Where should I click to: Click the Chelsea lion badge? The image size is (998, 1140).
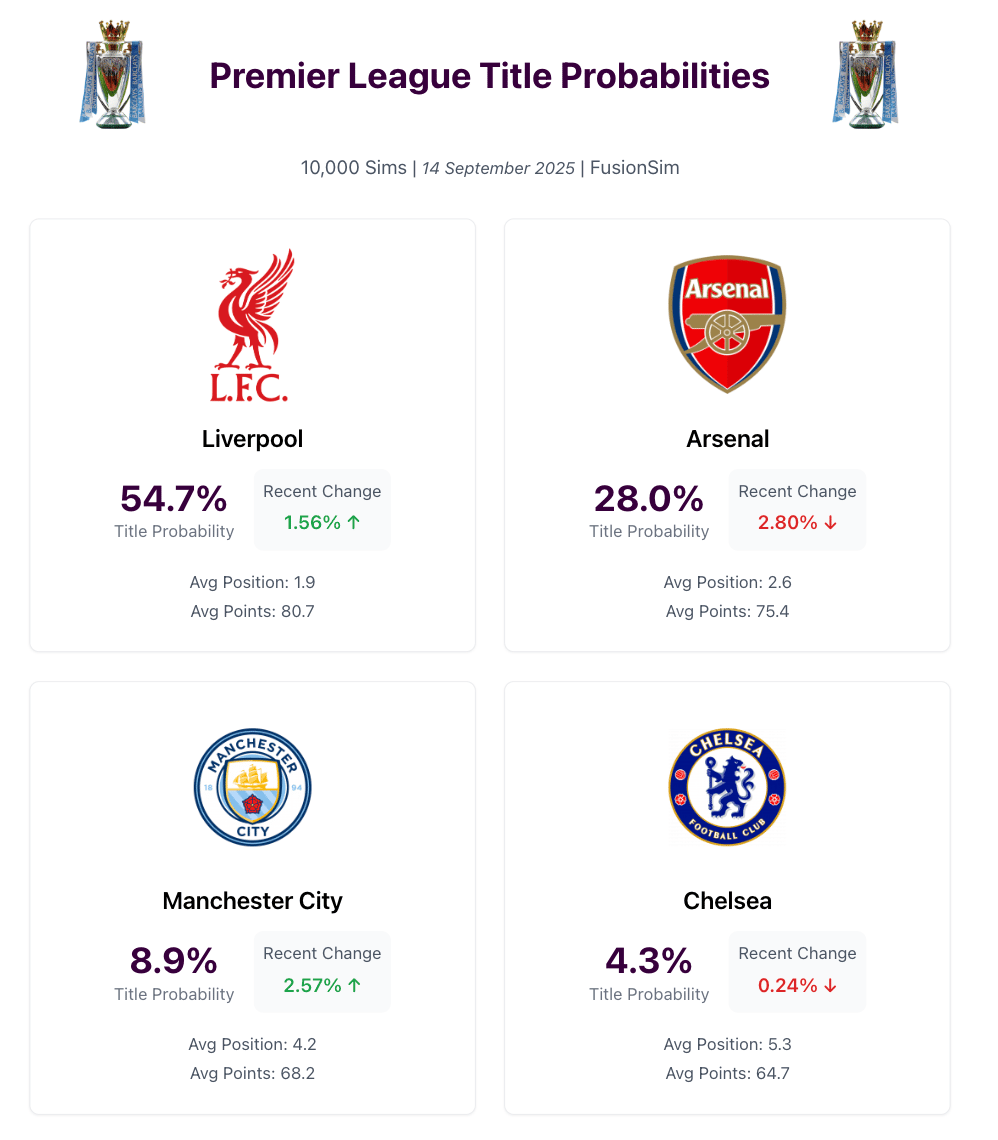727,787
